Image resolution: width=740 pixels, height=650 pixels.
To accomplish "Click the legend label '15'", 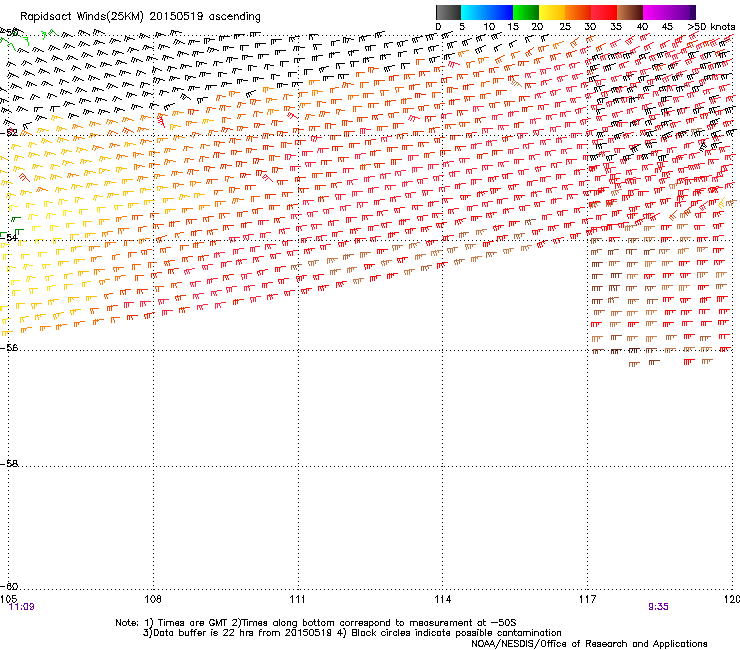I will 513,27.
